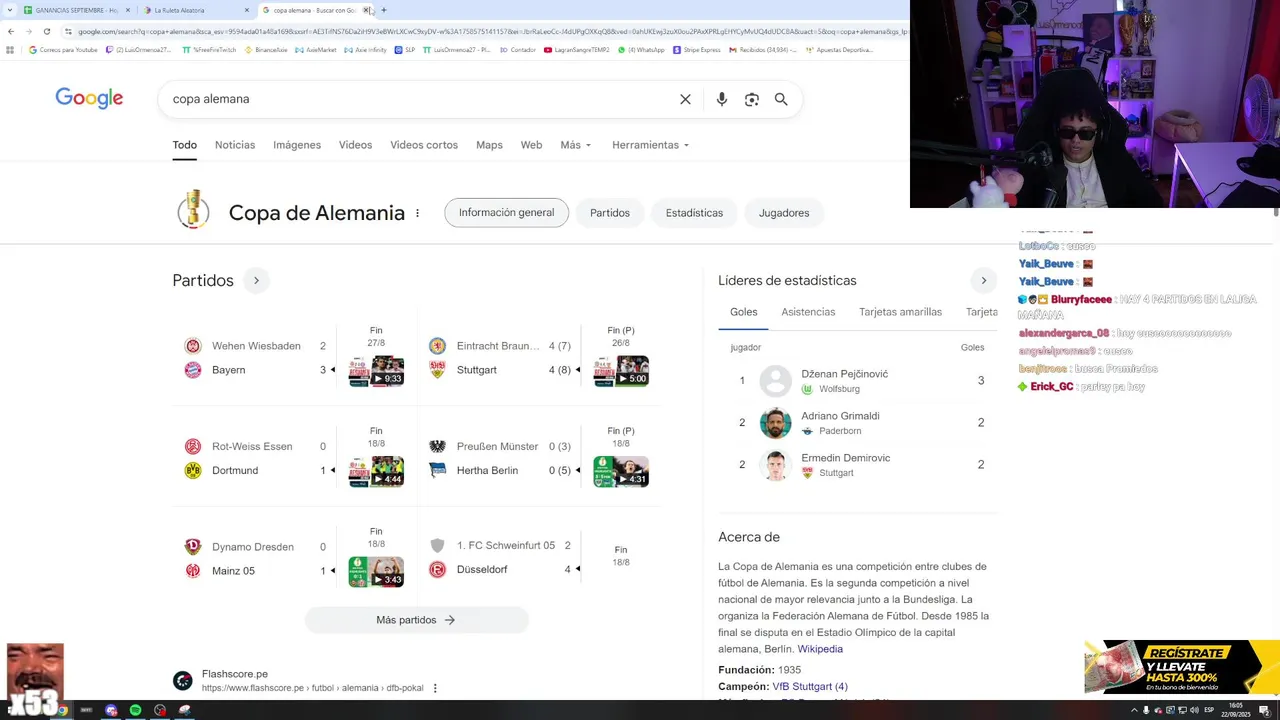The height and width of the screenshot is (720, 1280).
Task: Open the Binance/Axie bookmark
Action: 266,49
